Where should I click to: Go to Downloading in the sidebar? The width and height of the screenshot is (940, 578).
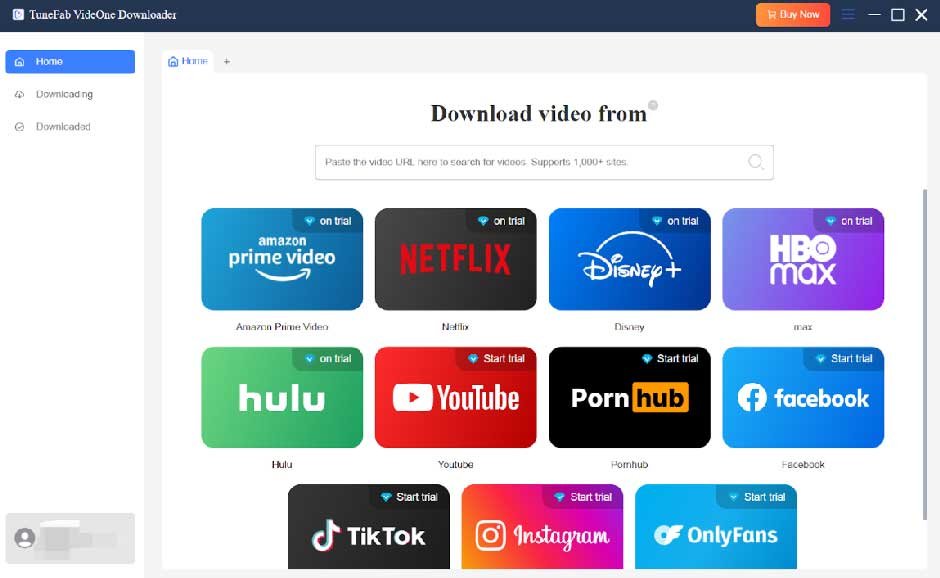(x=70, y=94)
